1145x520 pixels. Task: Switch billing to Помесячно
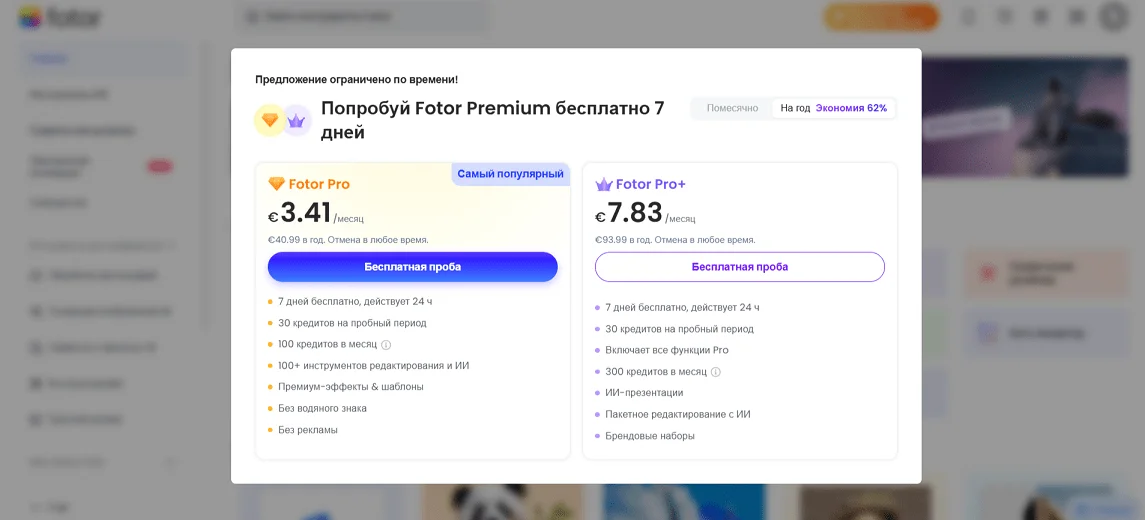click(732, 108)
